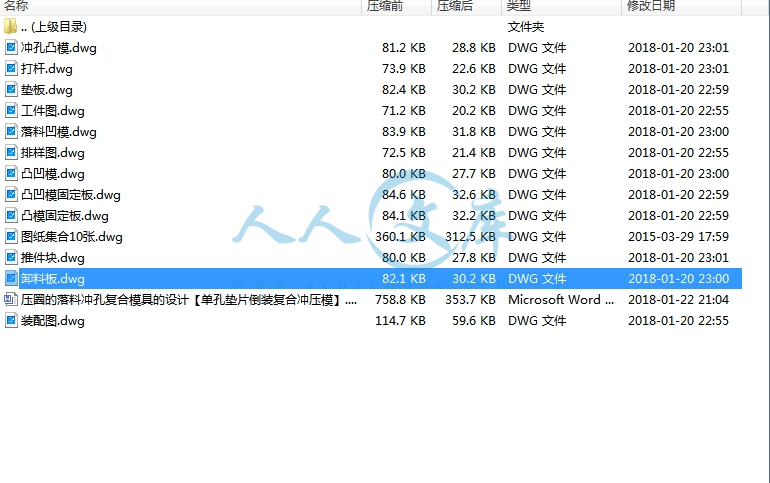Click the 排样图.dwg file icon

pos(11,153)
